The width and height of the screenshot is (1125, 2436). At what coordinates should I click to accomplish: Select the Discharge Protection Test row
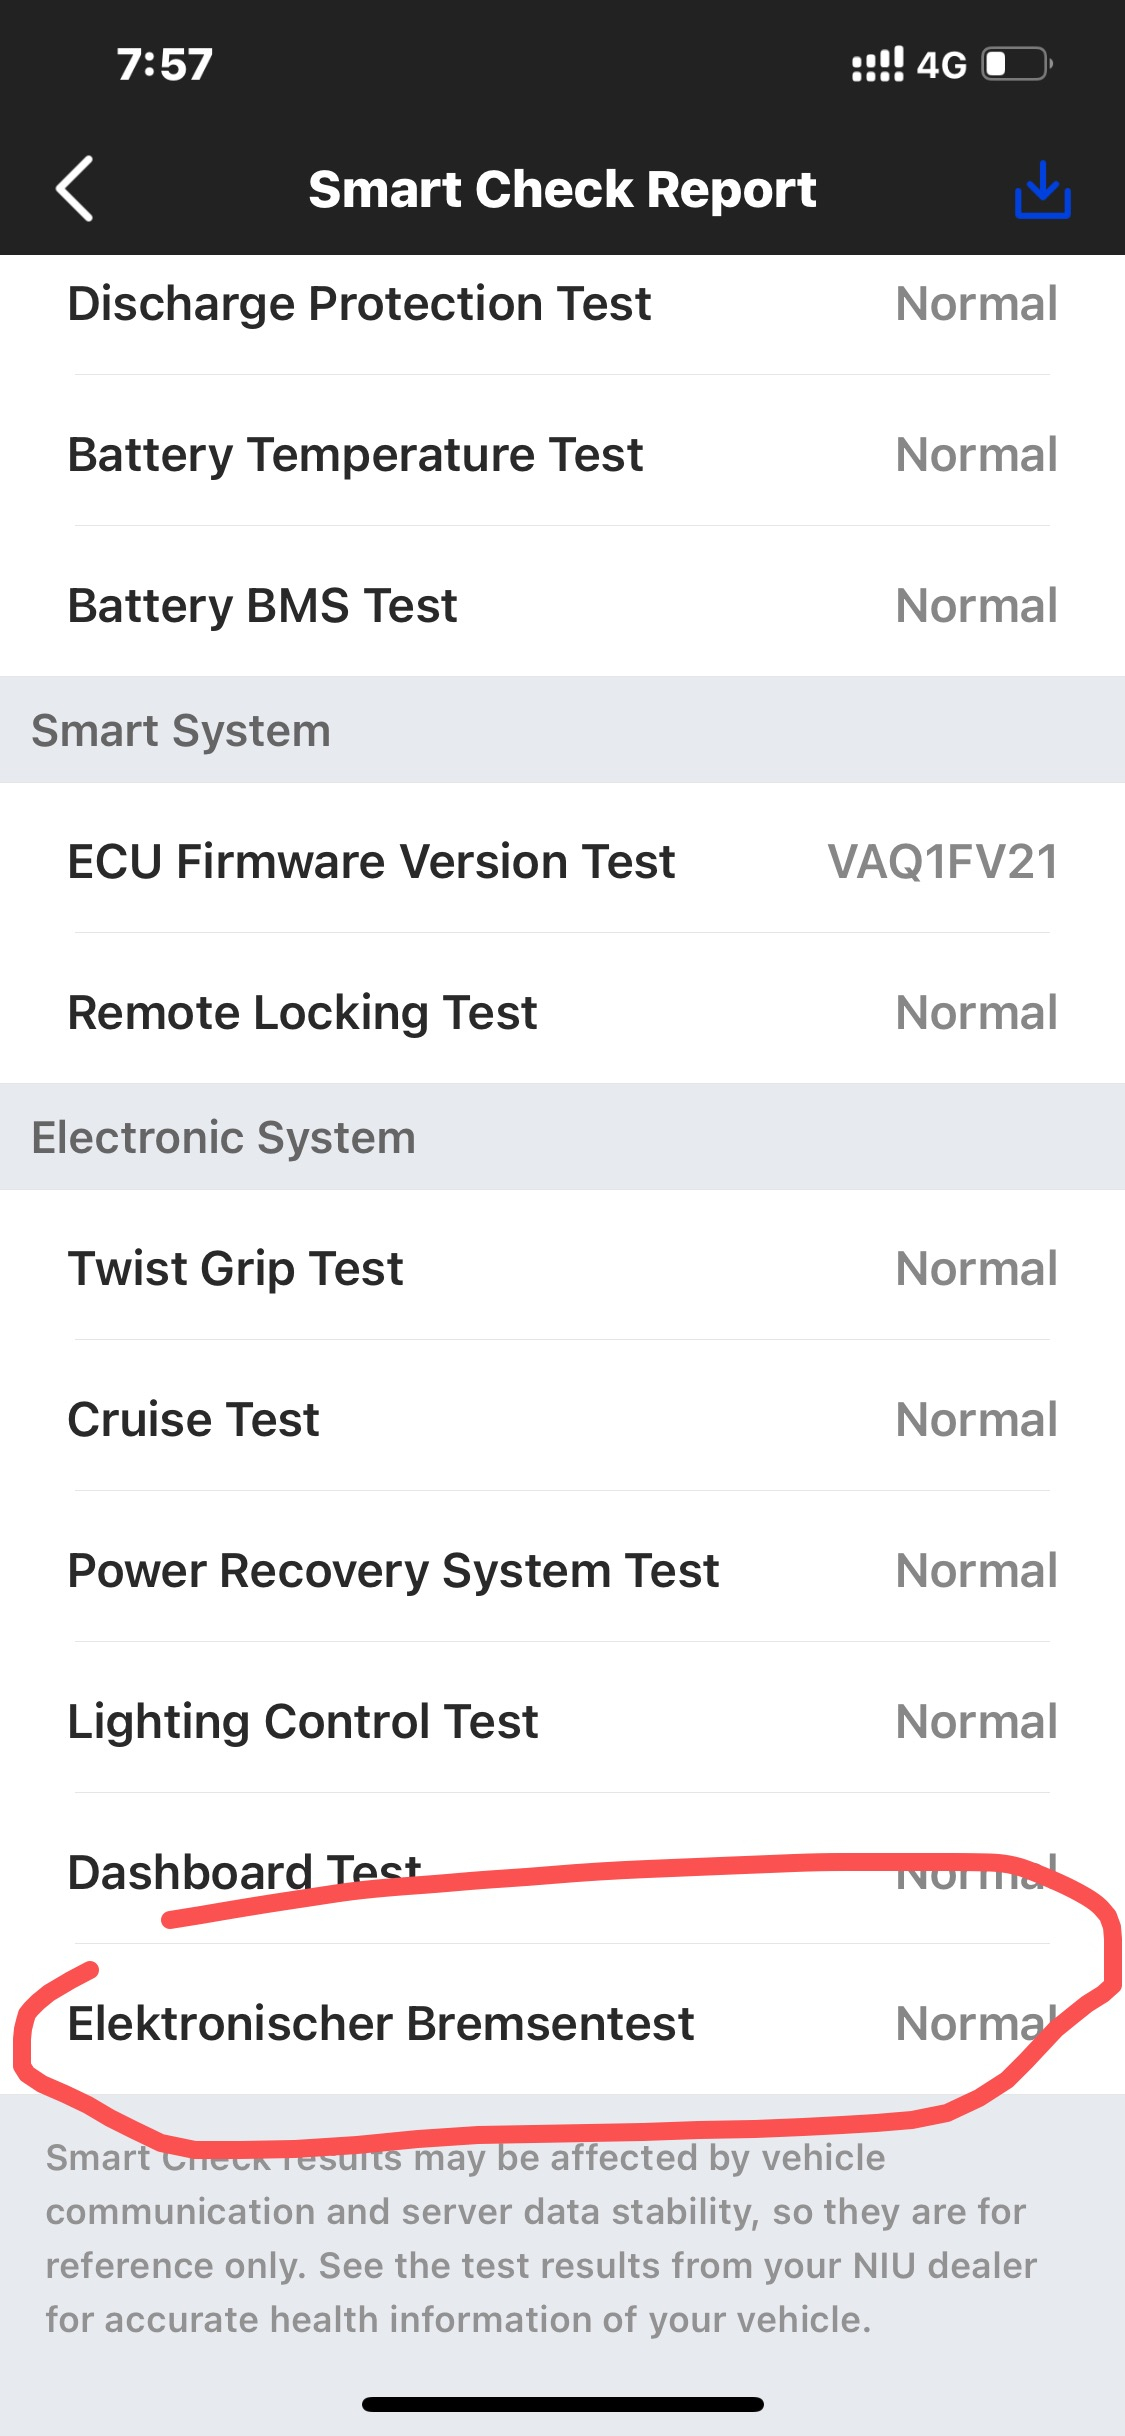pyautogui.click(x=562, y=304)
